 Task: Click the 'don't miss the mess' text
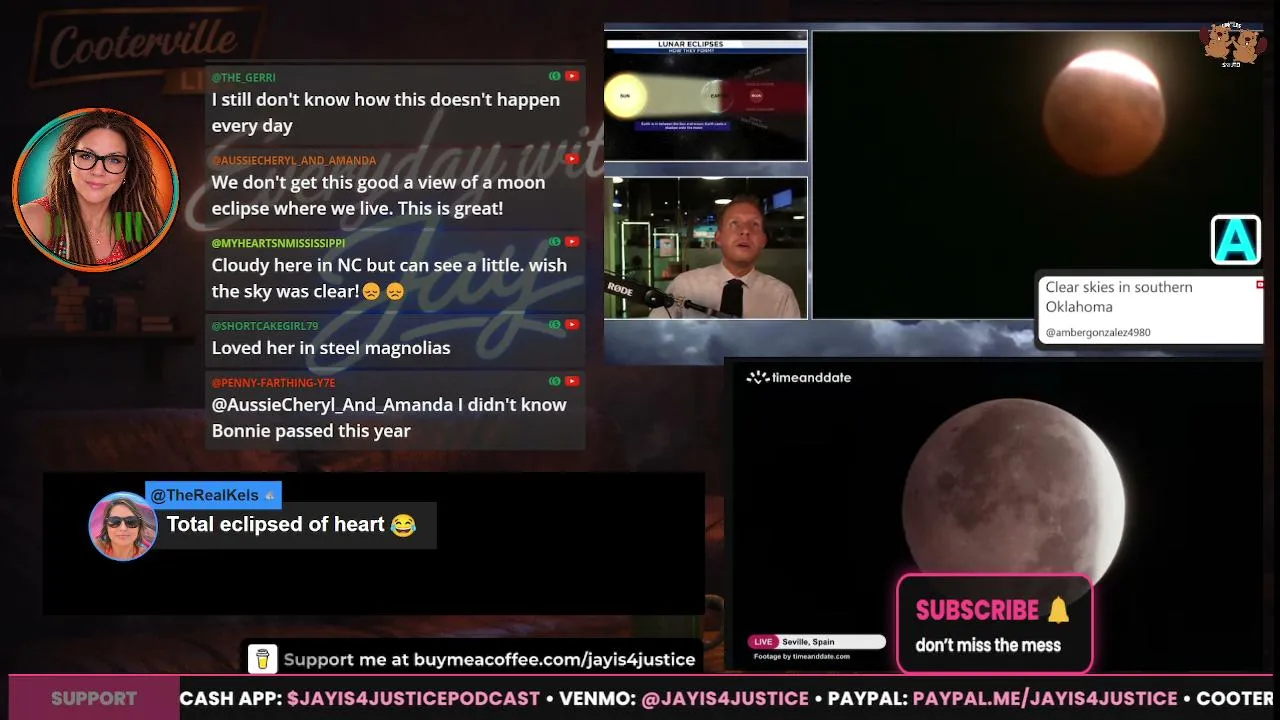pos(988,646)
